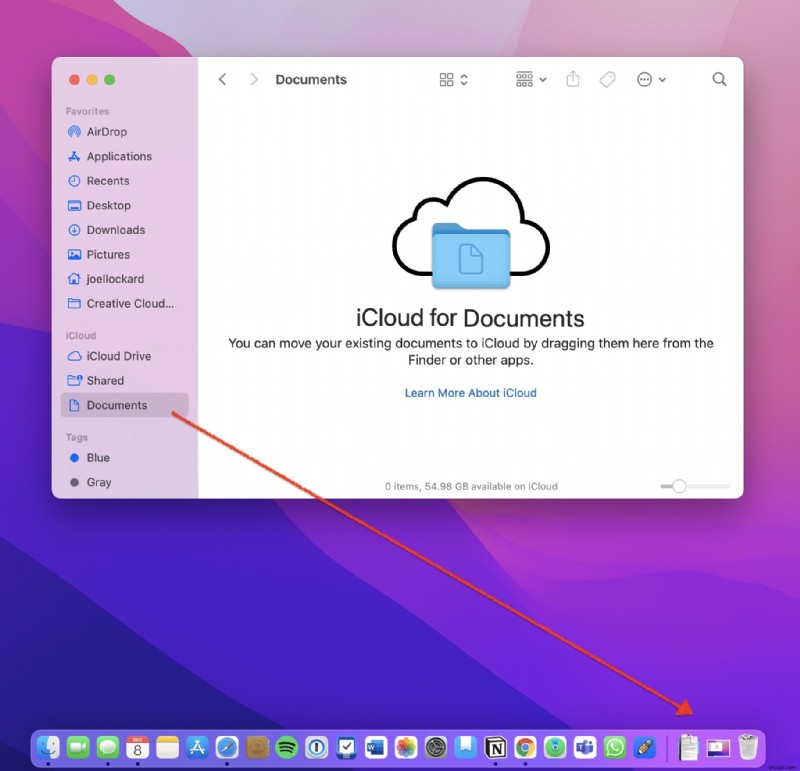
Task: Open Microsoft Teams from the Dock
Action: pyautogui.click(x=585, y=746)
